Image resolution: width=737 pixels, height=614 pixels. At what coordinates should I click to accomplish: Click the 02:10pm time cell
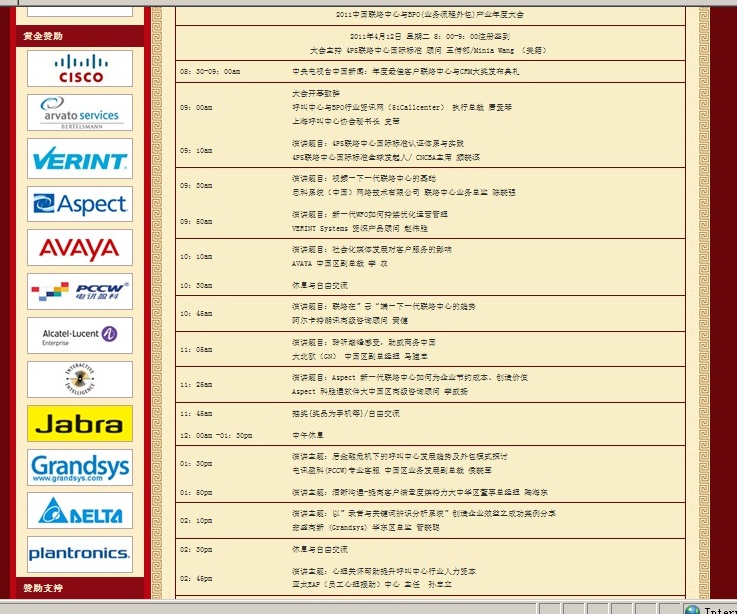click(x=196, y=520)
